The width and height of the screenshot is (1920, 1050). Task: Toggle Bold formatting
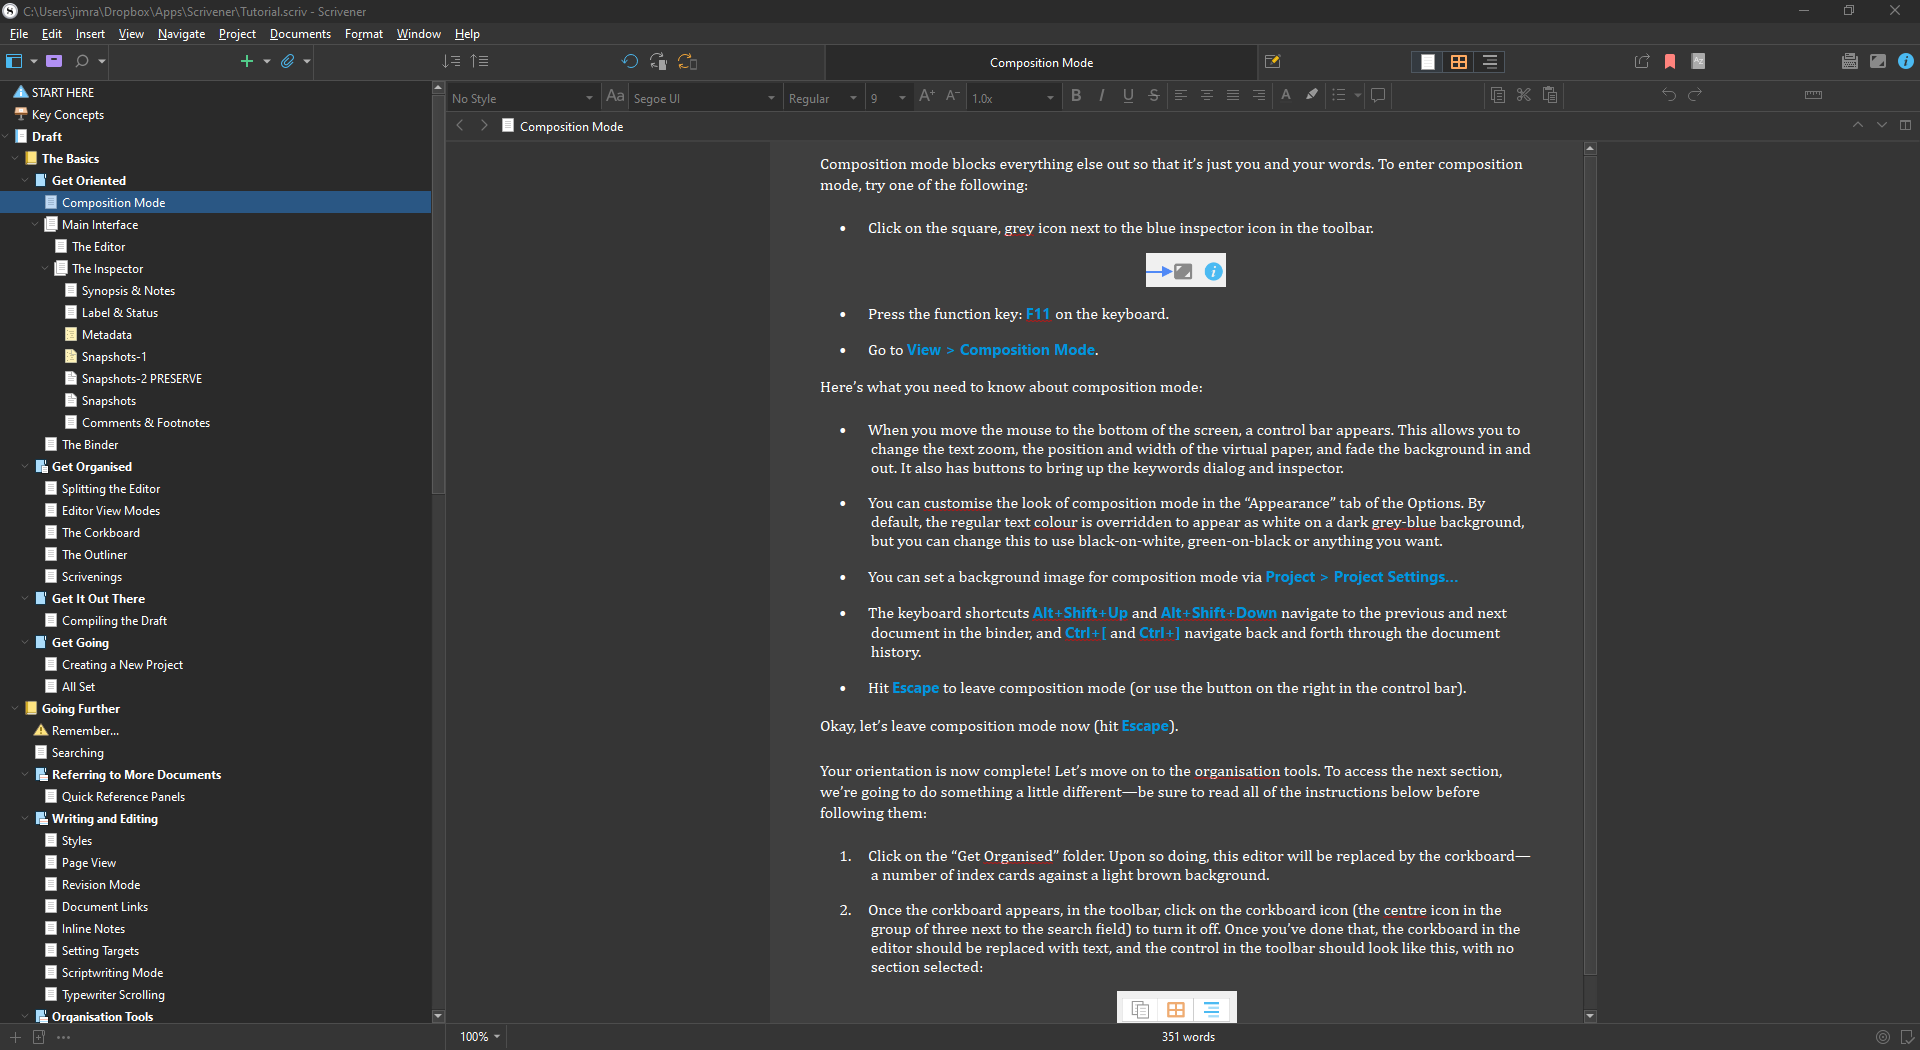click(1076, 96)
